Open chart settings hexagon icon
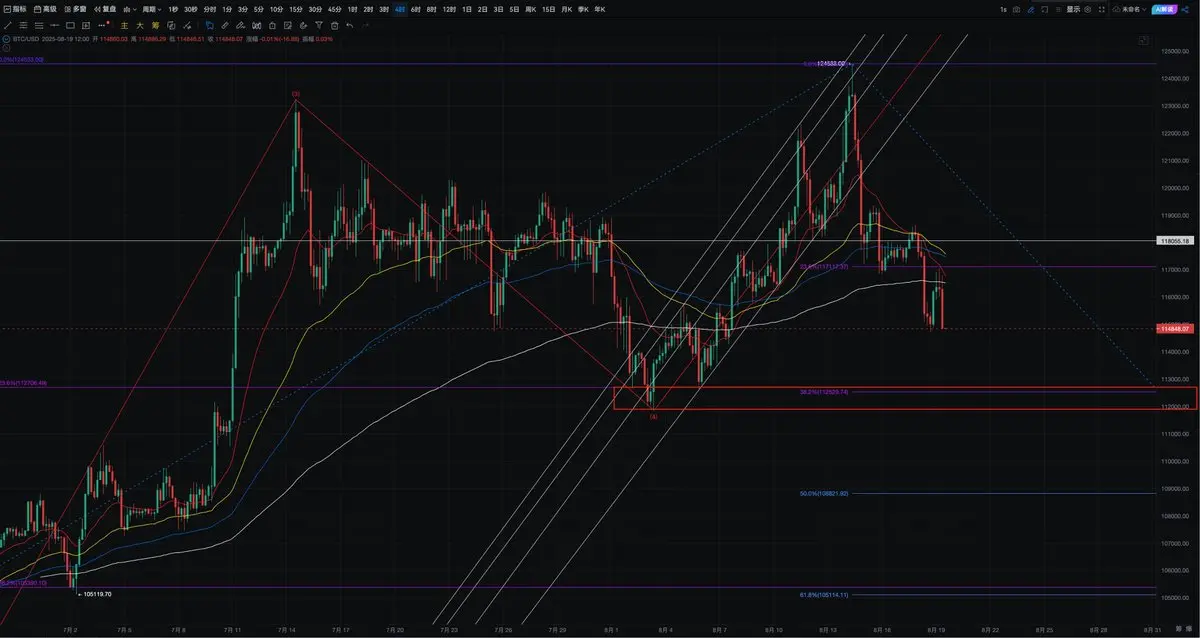 [1087, 9]
